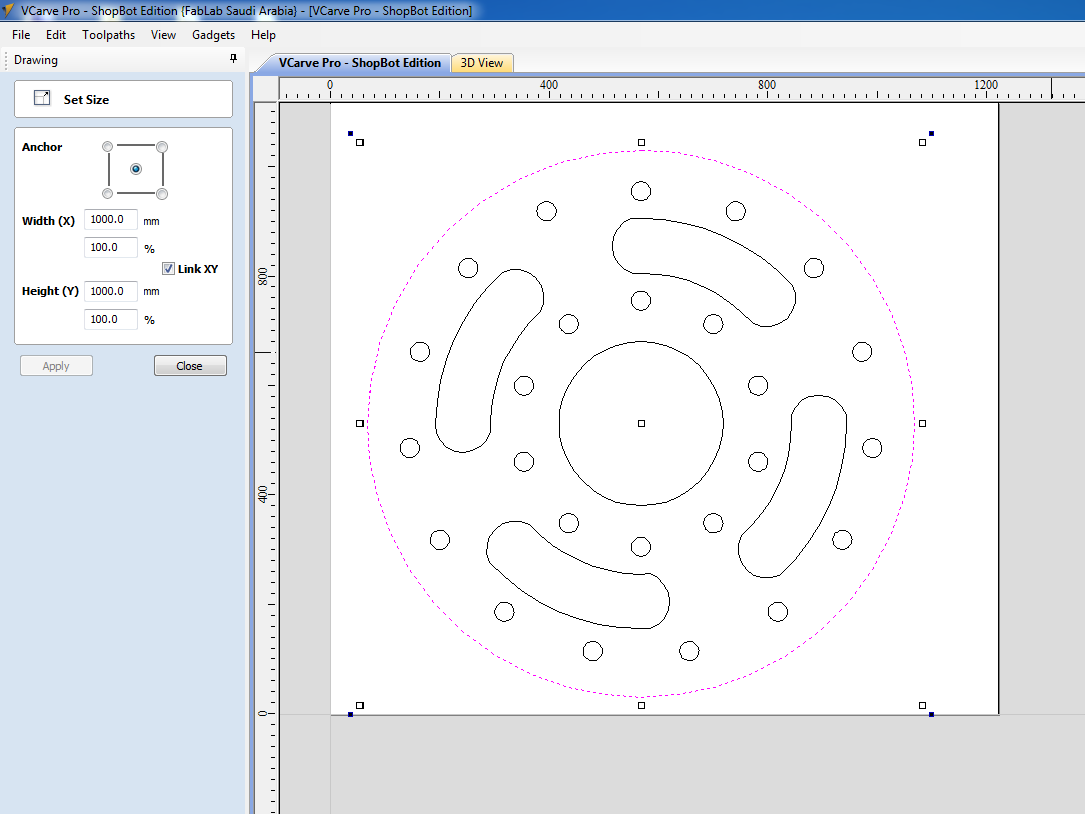Open the View menu
Image resolution: width=1085 pixels, height=814 pixels.
pos(163,35)
